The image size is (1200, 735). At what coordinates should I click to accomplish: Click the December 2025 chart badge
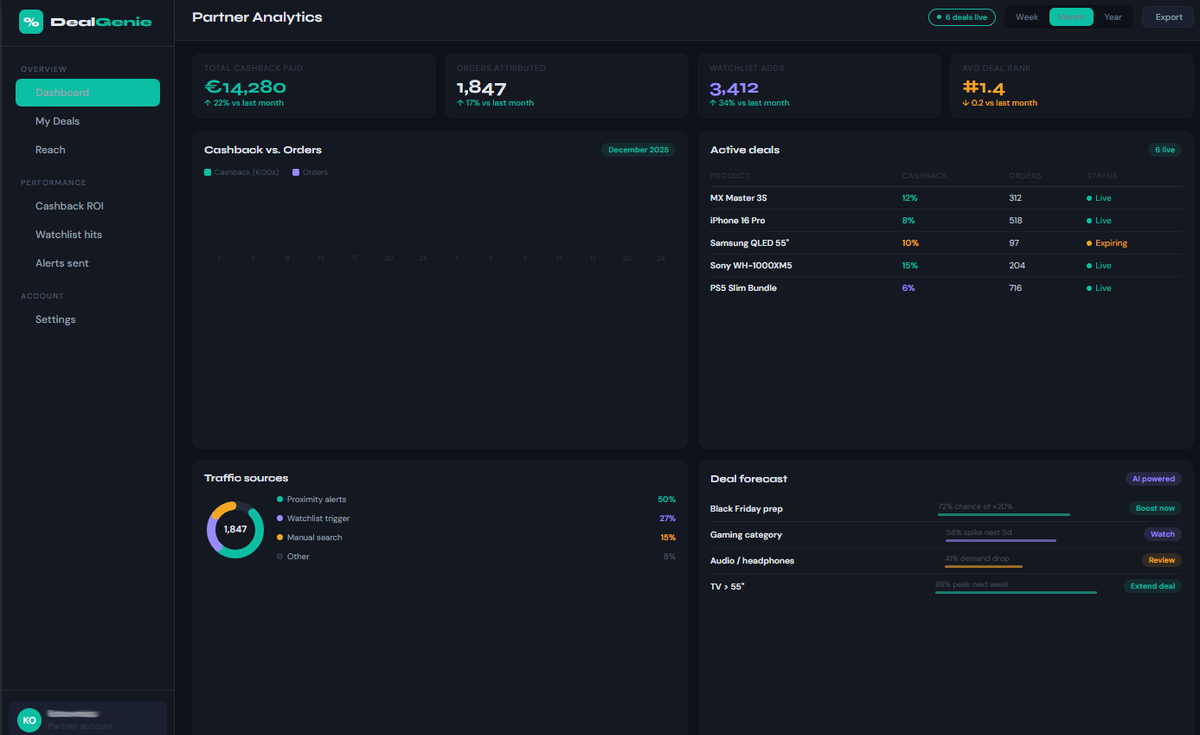pyautogui.click(x=638, y=150)
